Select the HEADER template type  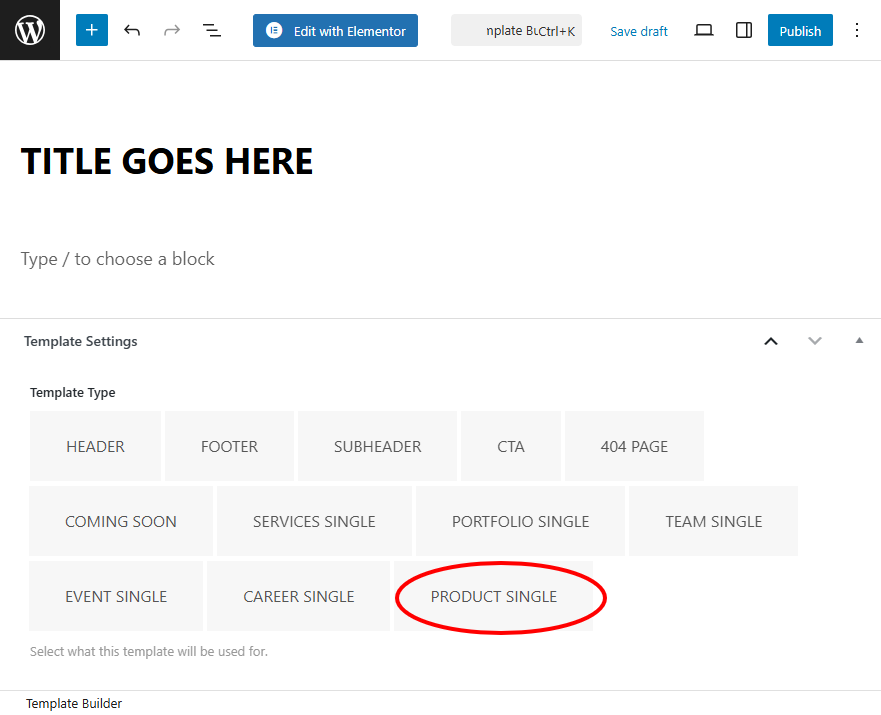click(x=95, y=446)
